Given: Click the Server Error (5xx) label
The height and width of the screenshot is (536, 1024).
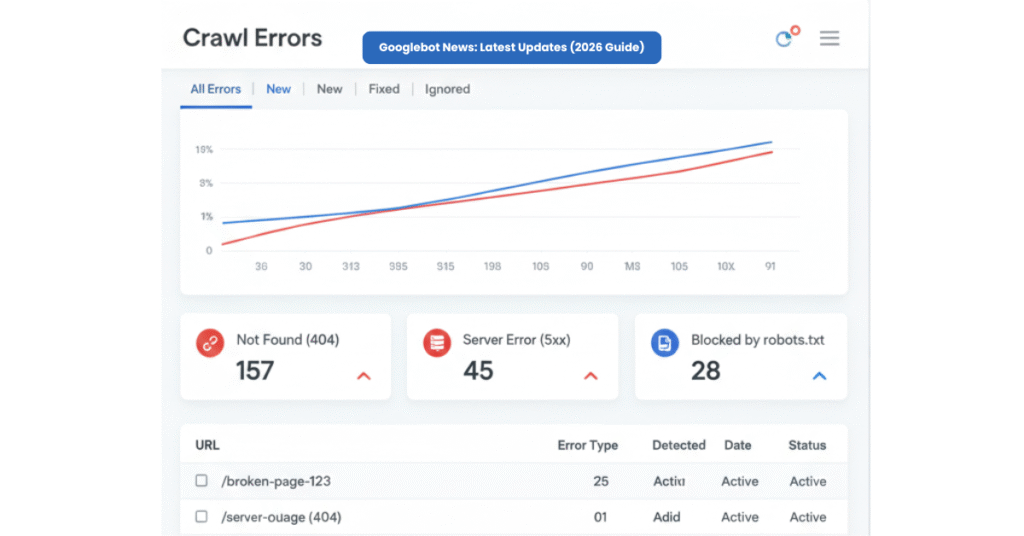Looking at the screenshot, I should pyautogui.click(x=517, y=340).
